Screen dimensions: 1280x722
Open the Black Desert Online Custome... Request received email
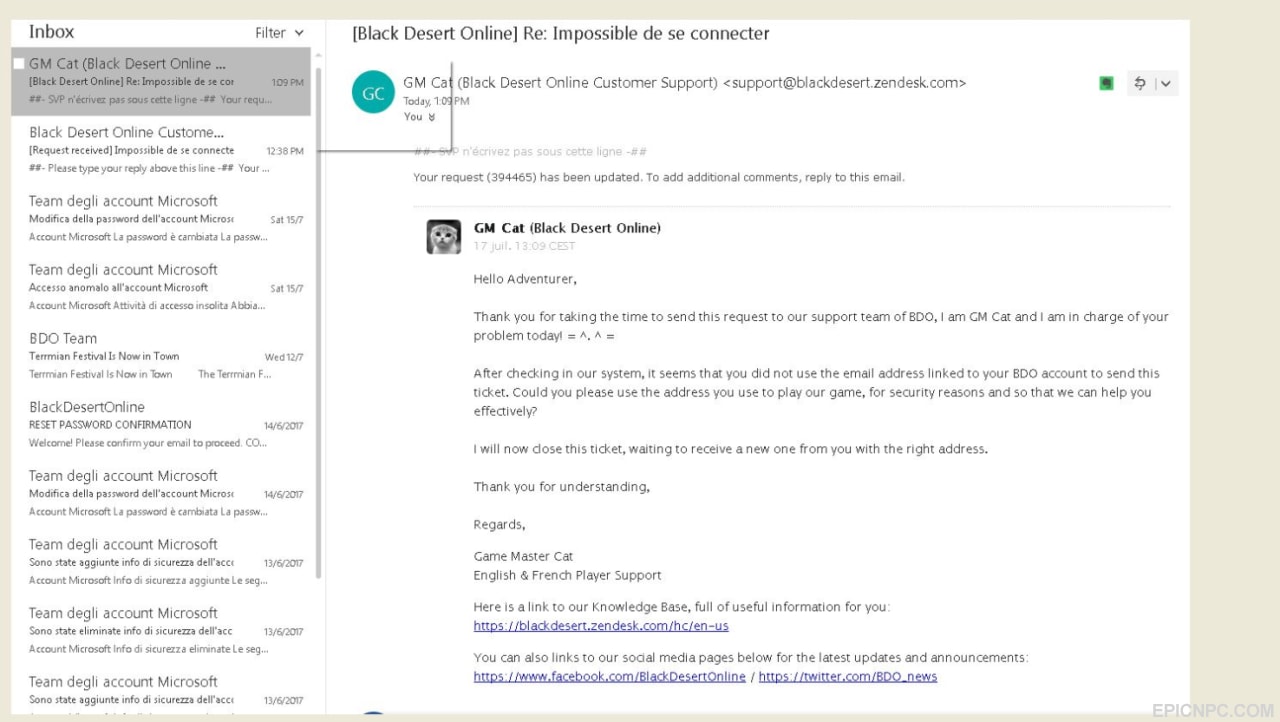point(161,150)
